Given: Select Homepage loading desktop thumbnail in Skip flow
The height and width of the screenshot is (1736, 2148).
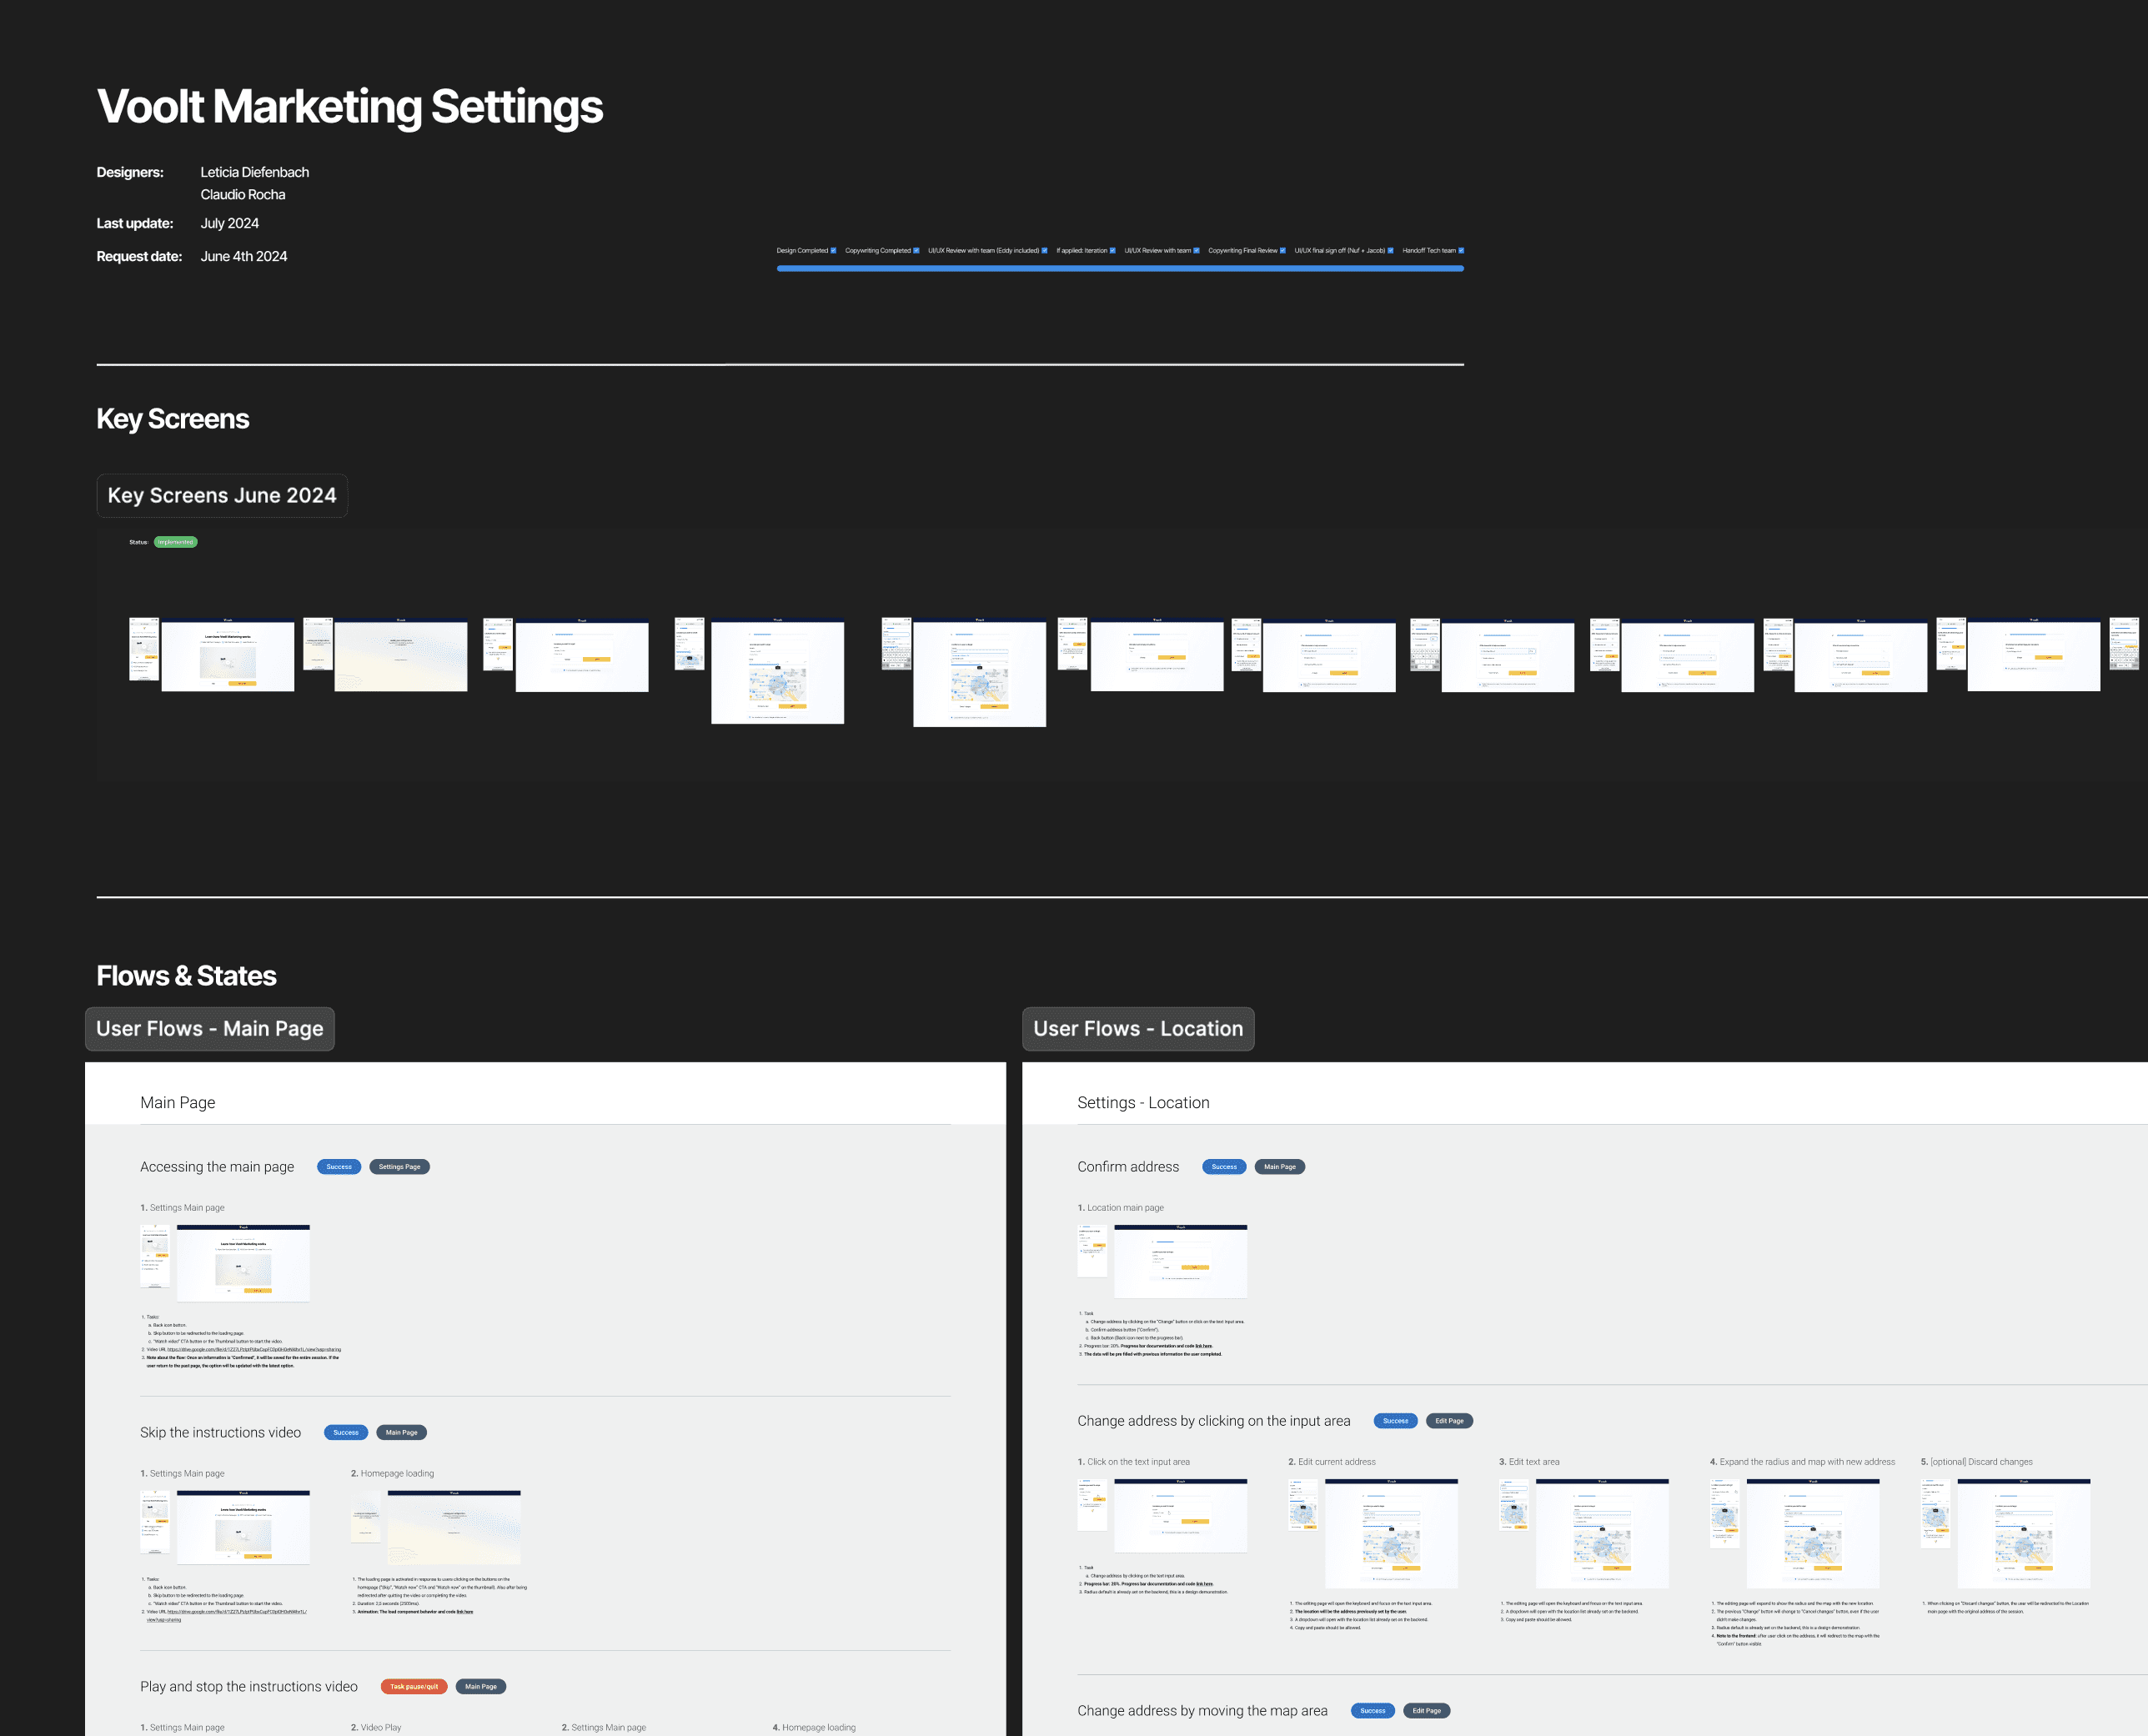Looking at the screenshot, I should pyautogui.click(x=454, y=1527).
